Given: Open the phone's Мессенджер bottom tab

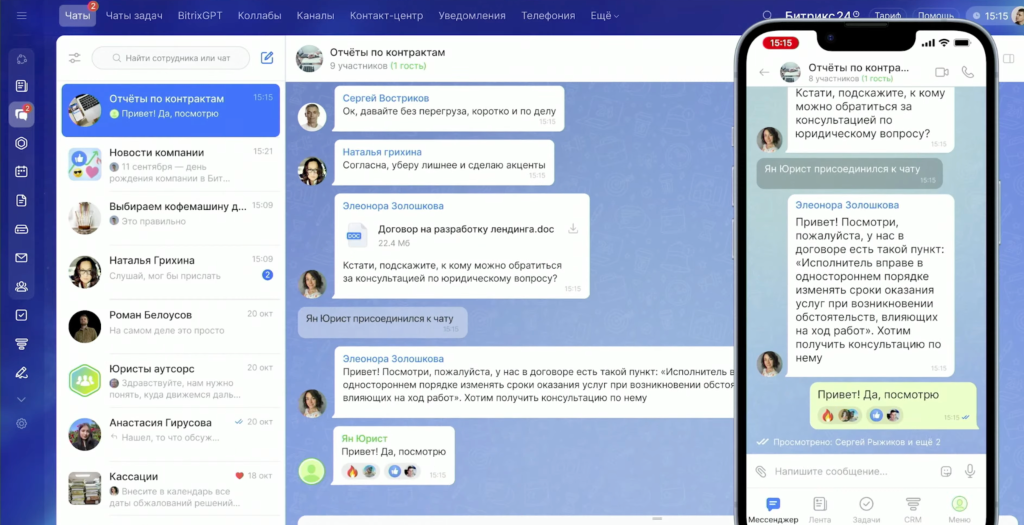Looking at the screenshot, I should (x=773, y=509).
